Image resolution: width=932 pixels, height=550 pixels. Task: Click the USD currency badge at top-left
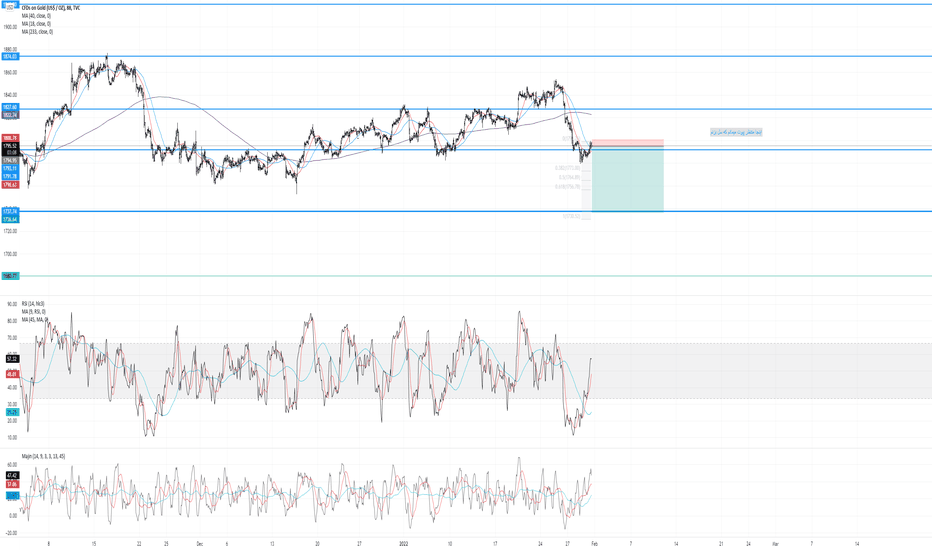[10, 5]
